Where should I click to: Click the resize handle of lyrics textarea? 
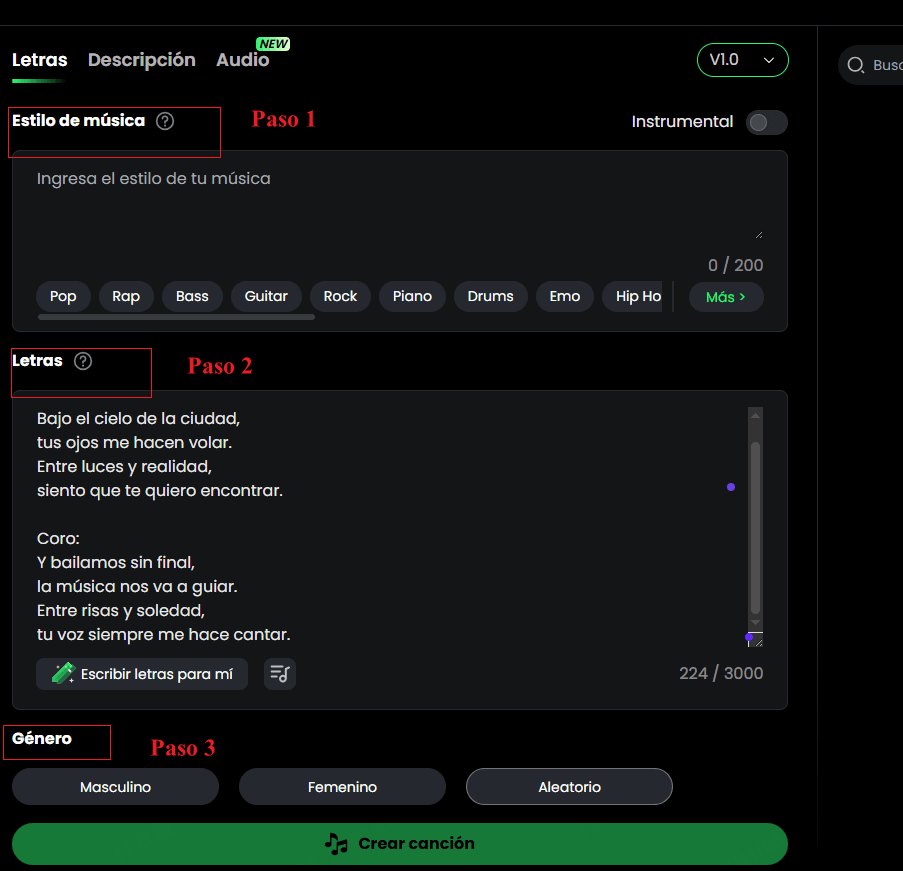[755, 639]
